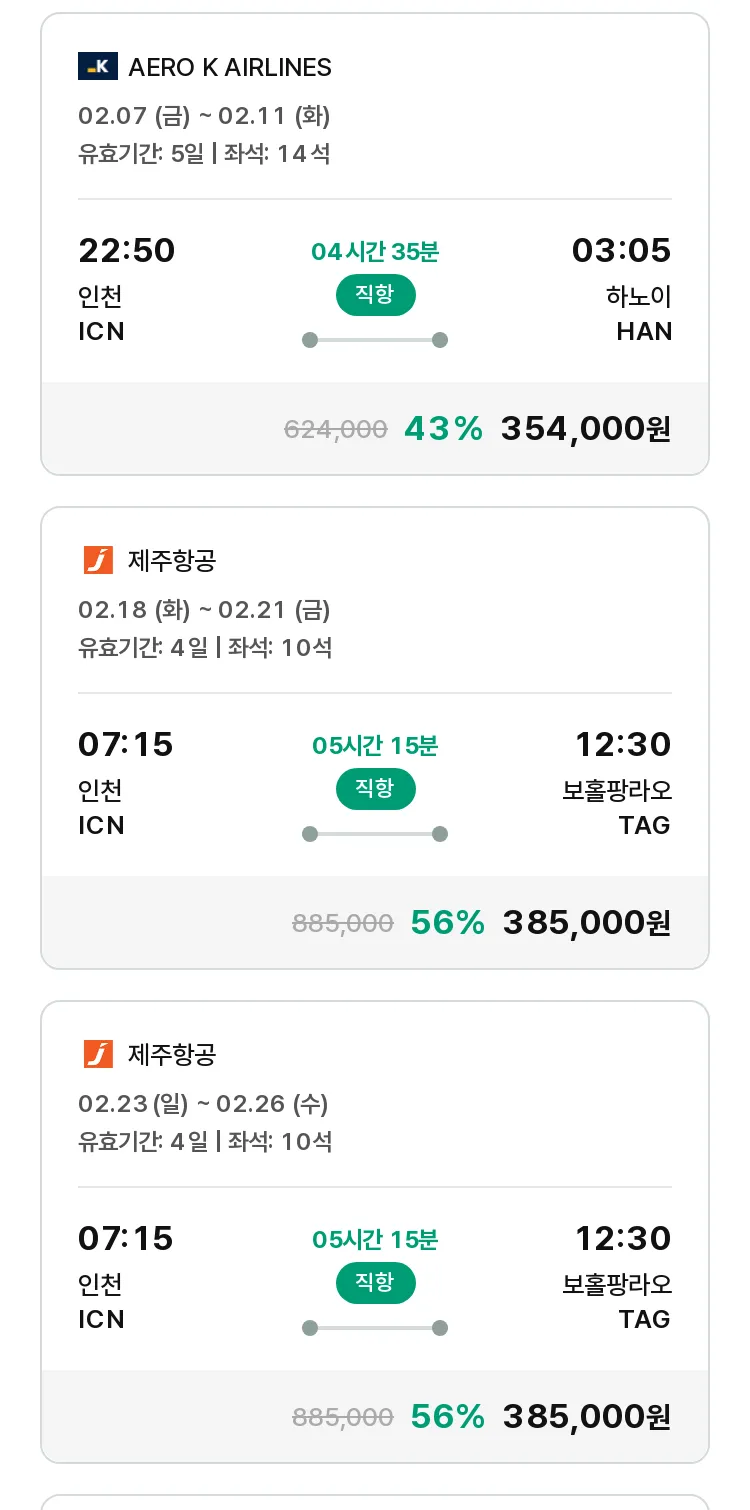Tap the 직항 badge on Hanoi flight
Viewport: 750px width, 1510px height.
pyautogui.click(x=375, y=295)
